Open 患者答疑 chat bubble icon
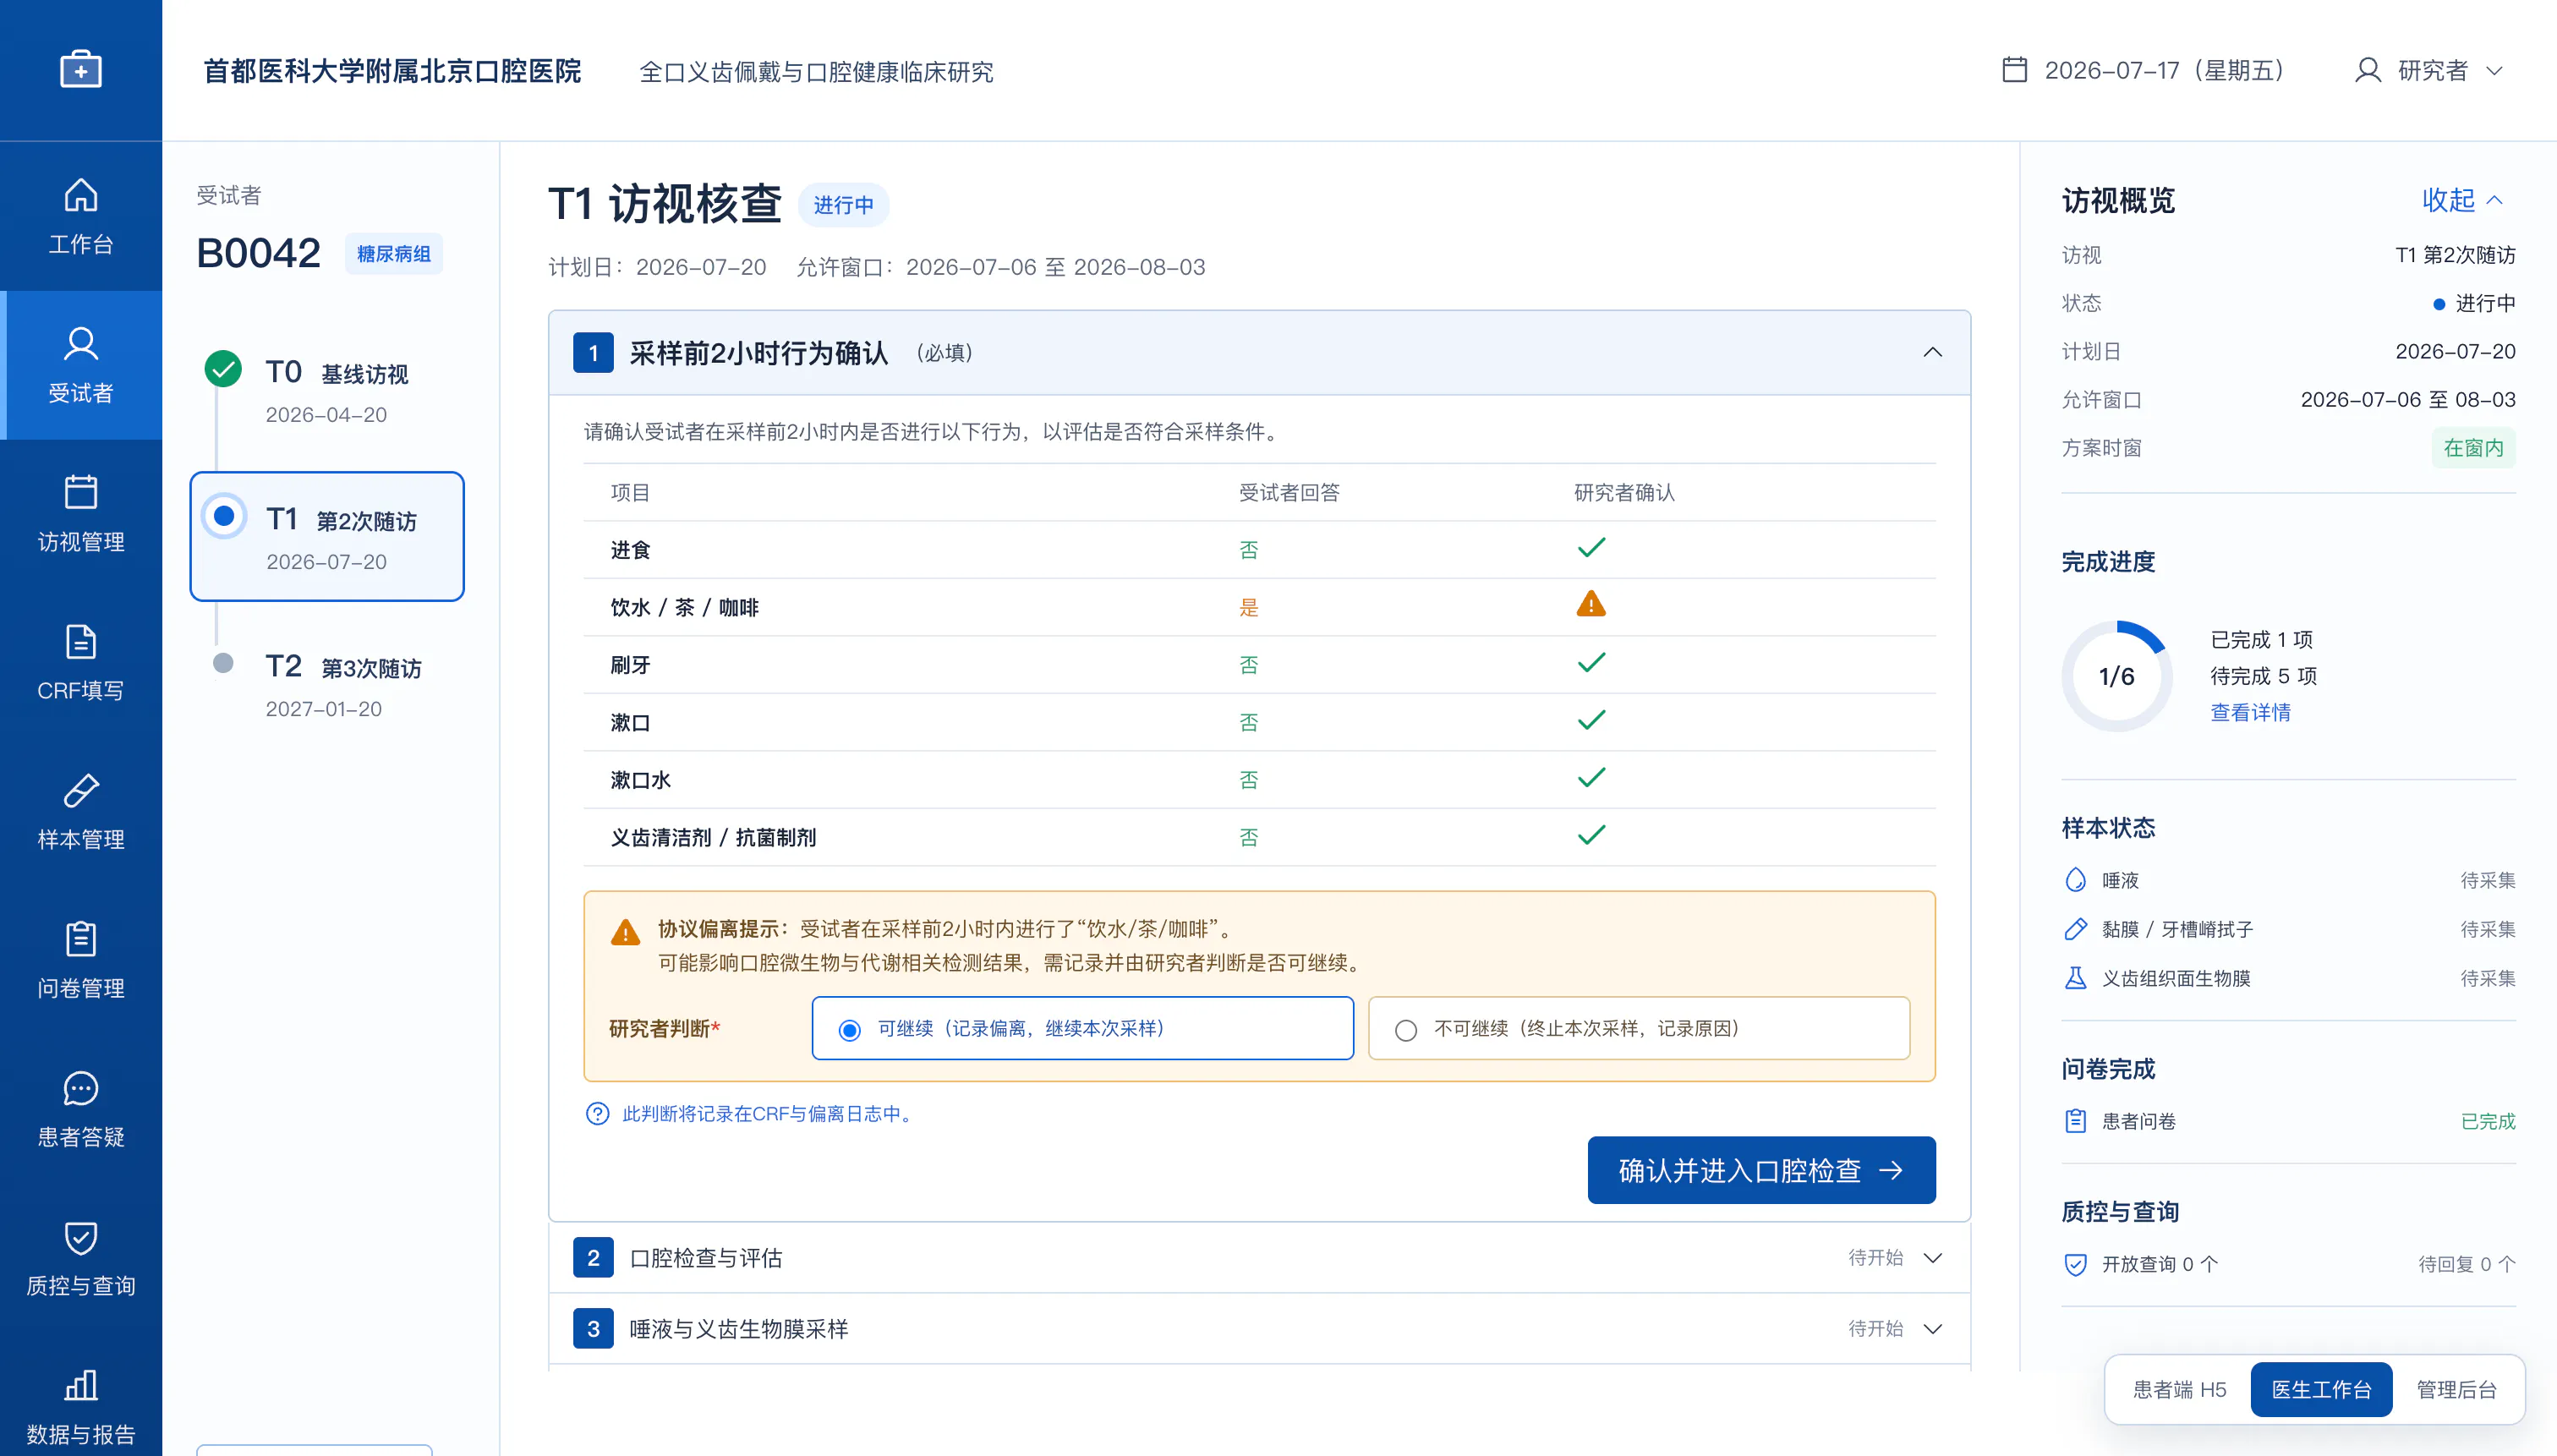Screen dimensions: 2557x1456 (81, 1088)
